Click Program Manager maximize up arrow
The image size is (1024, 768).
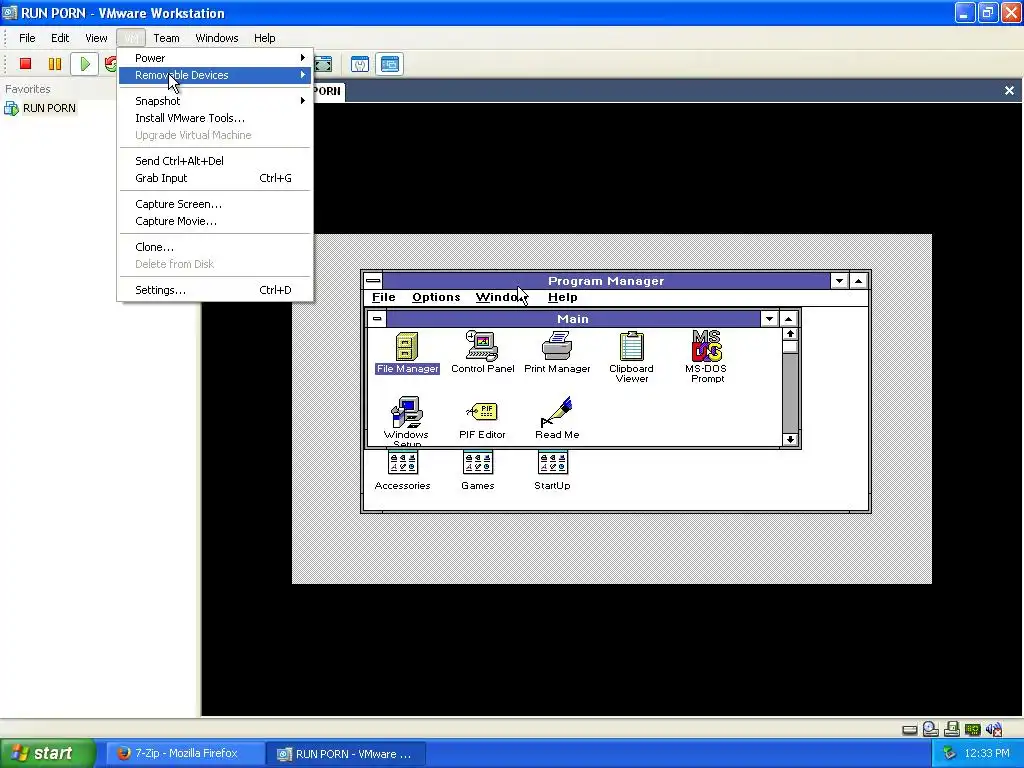[x=858, y=281]
